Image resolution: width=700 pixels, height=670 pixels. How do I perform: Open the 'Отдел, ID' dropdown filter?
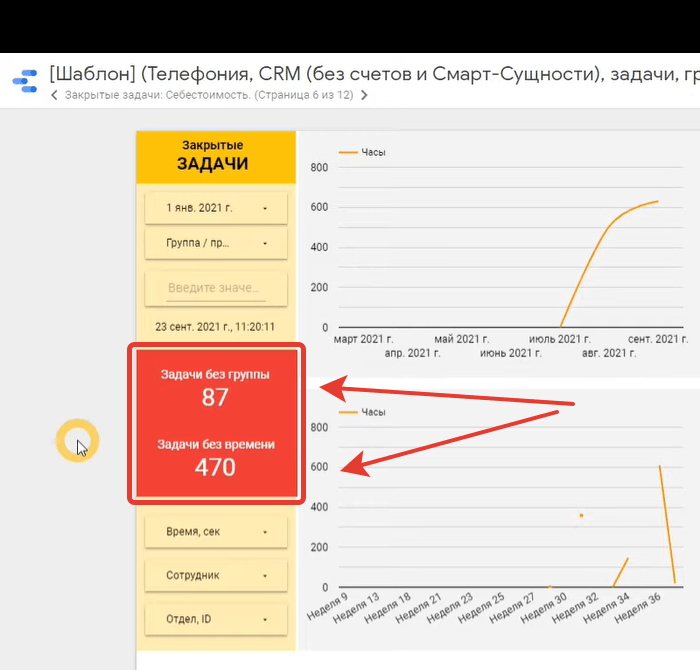pyautogui.click(x=216, y=619)
